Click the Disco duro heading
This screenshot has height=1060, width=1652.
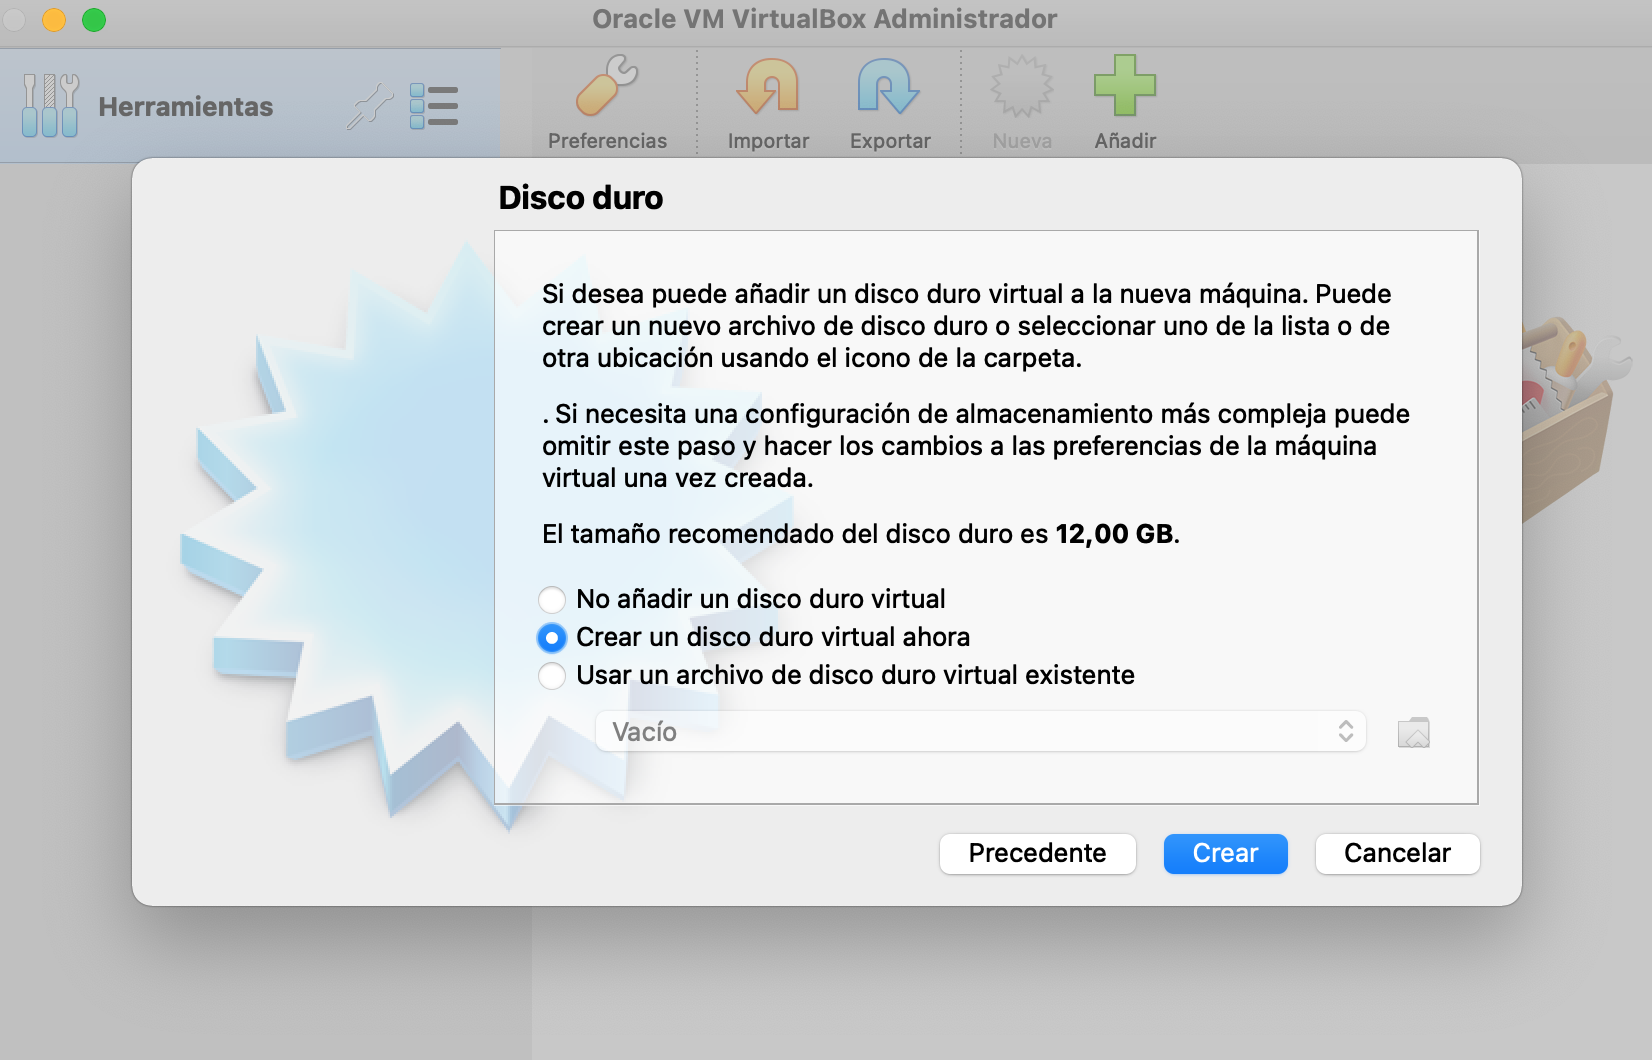(x=581, y=198)
